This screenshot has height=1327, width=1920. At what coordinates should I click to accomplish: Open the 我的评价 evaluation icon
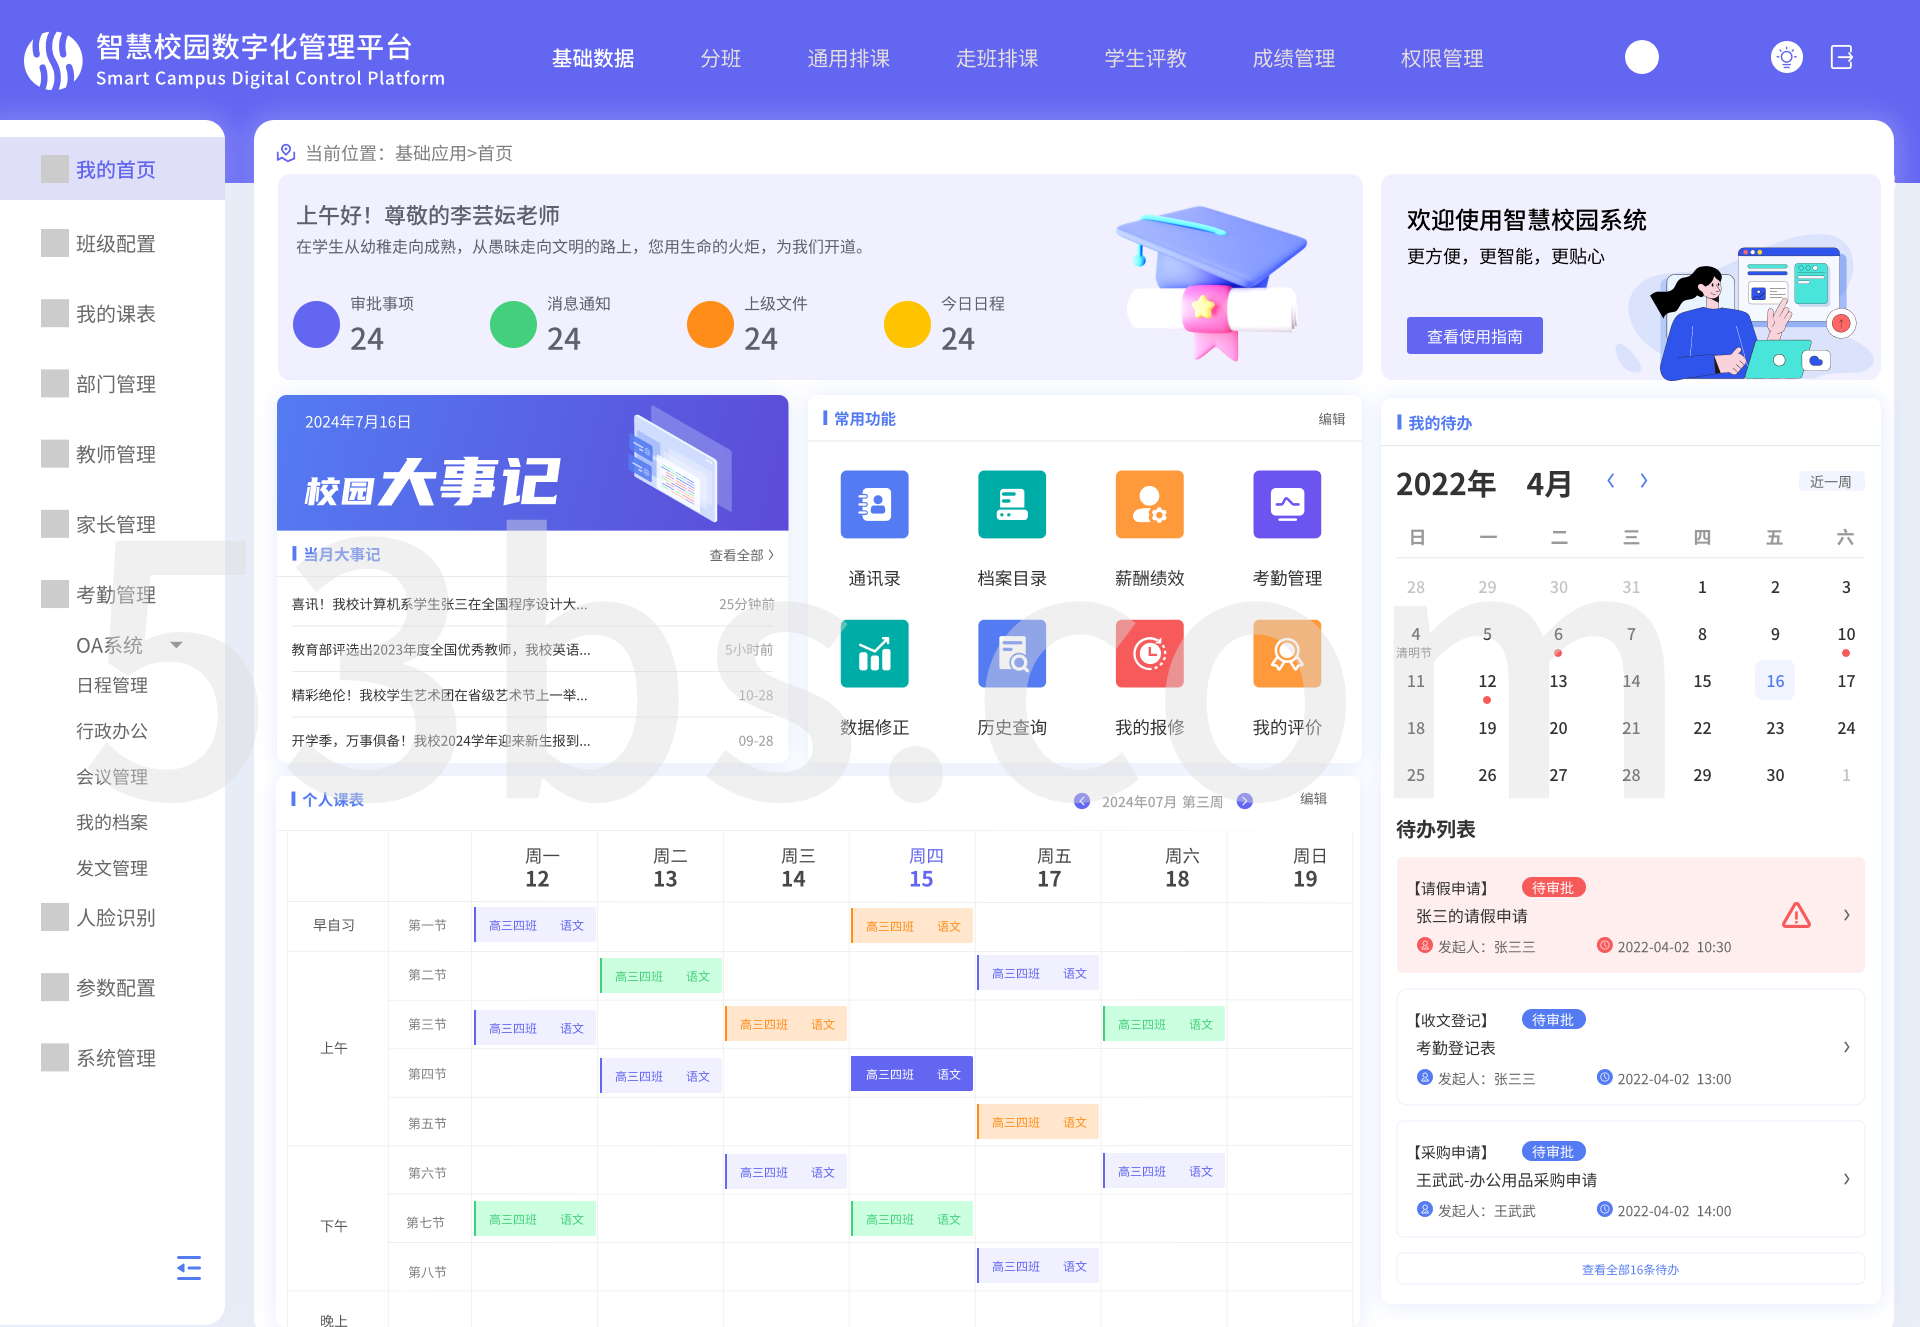(x=1287, y=653)
